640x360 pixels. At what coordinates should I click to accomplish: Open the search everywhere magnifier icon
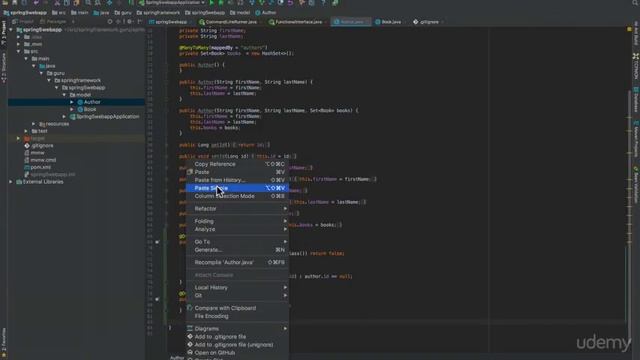[635, 3]
